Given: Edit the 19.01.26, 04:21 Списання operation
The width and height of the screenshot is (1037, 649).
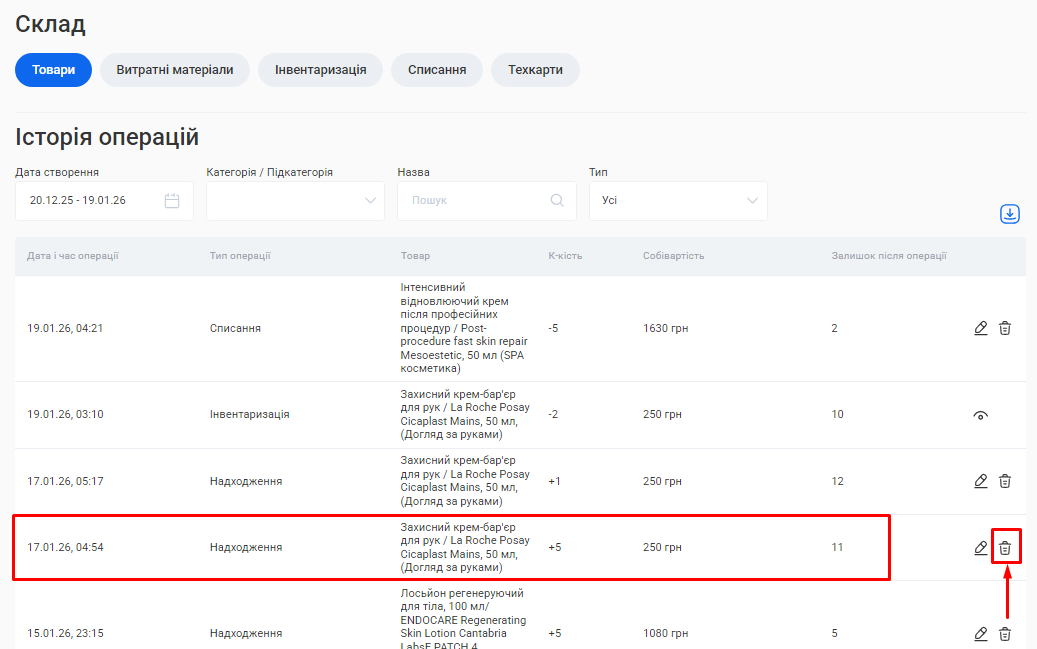Looking at the screenshot, I should coord(981,328).
